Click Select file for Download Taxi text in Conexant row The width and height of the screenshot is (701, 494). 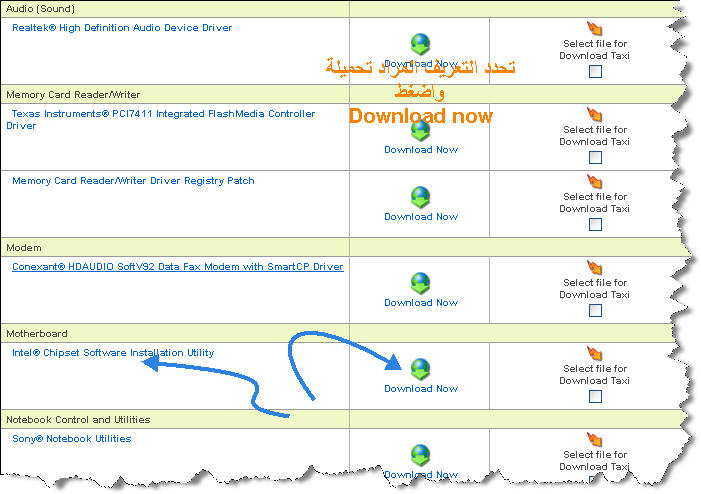(595, 289)
